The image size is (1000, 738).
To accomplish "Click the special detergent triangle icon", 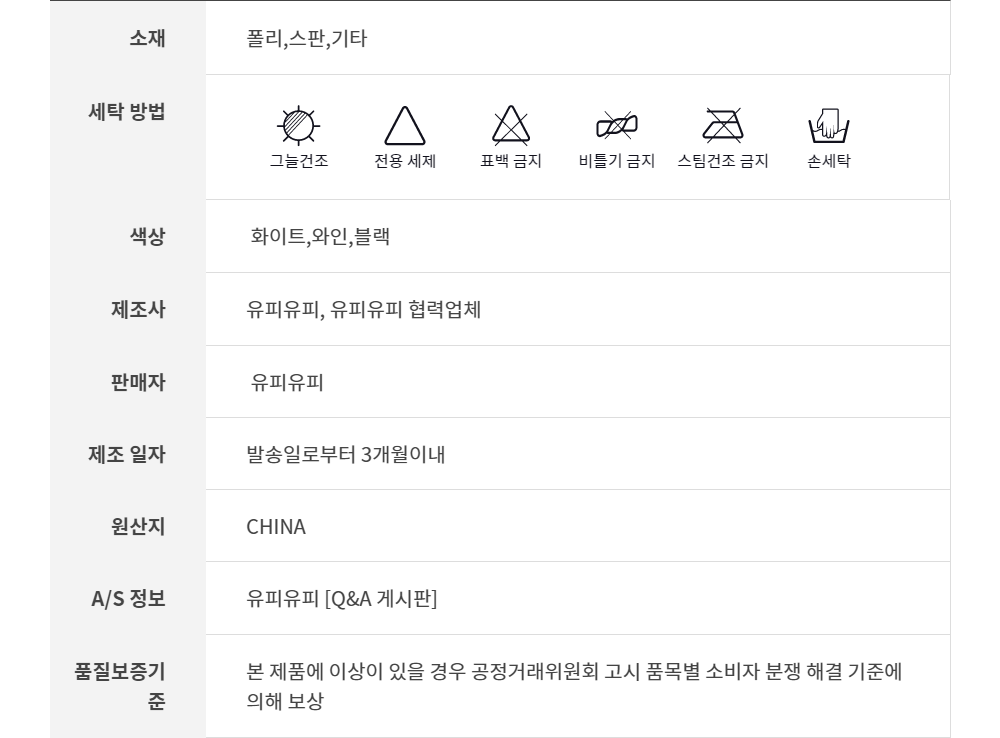I will tap(405, 127).
